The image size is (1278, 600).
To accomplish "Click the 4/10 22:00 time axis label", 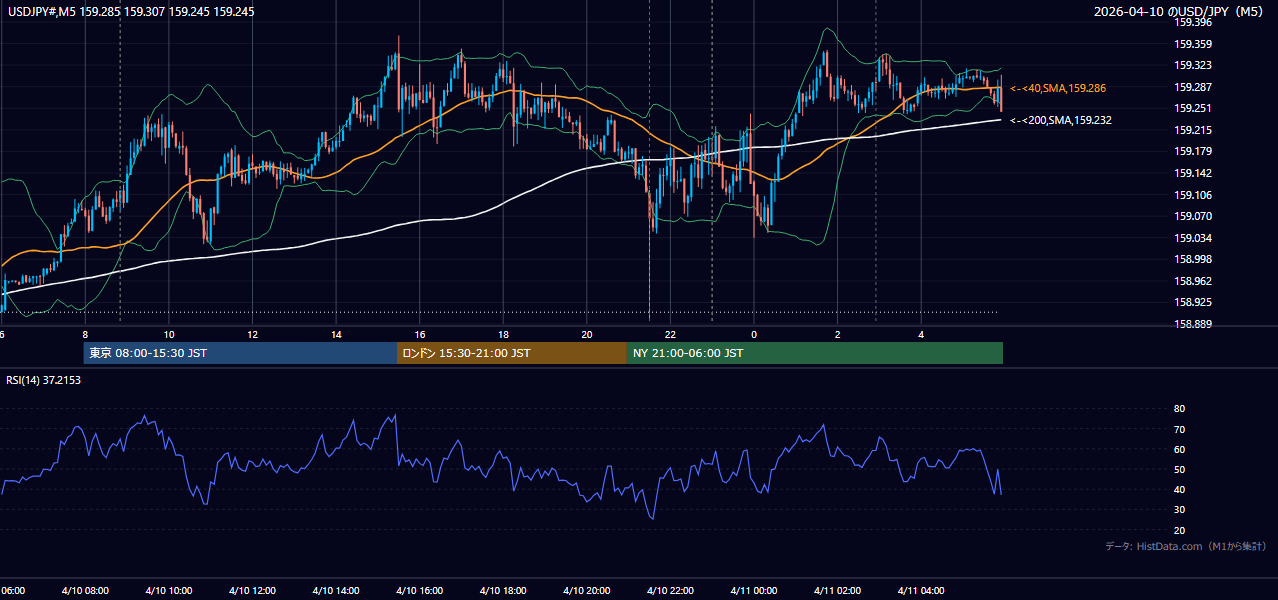I will click(670, 591).
